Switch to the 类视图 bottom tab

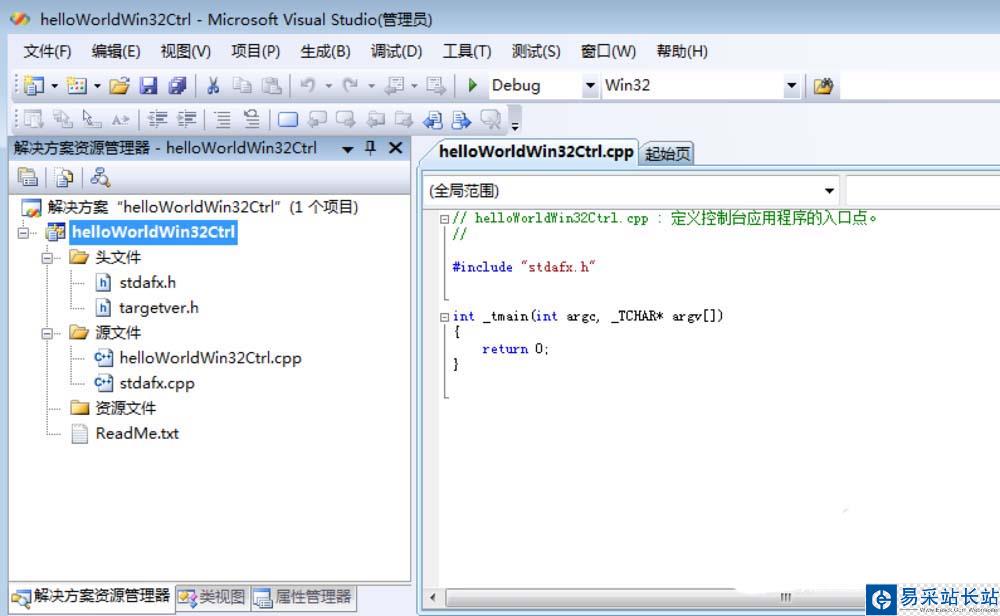coord(212,597)
